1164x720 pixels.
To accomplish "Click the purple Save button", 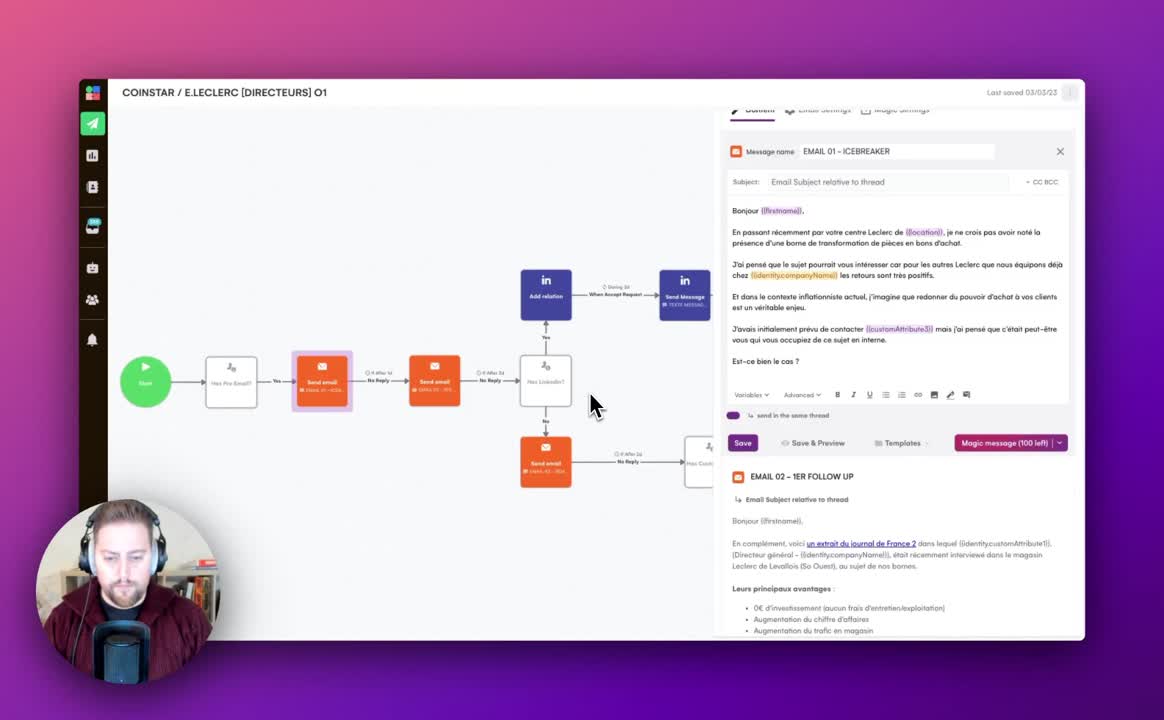I will pos(743,443).
